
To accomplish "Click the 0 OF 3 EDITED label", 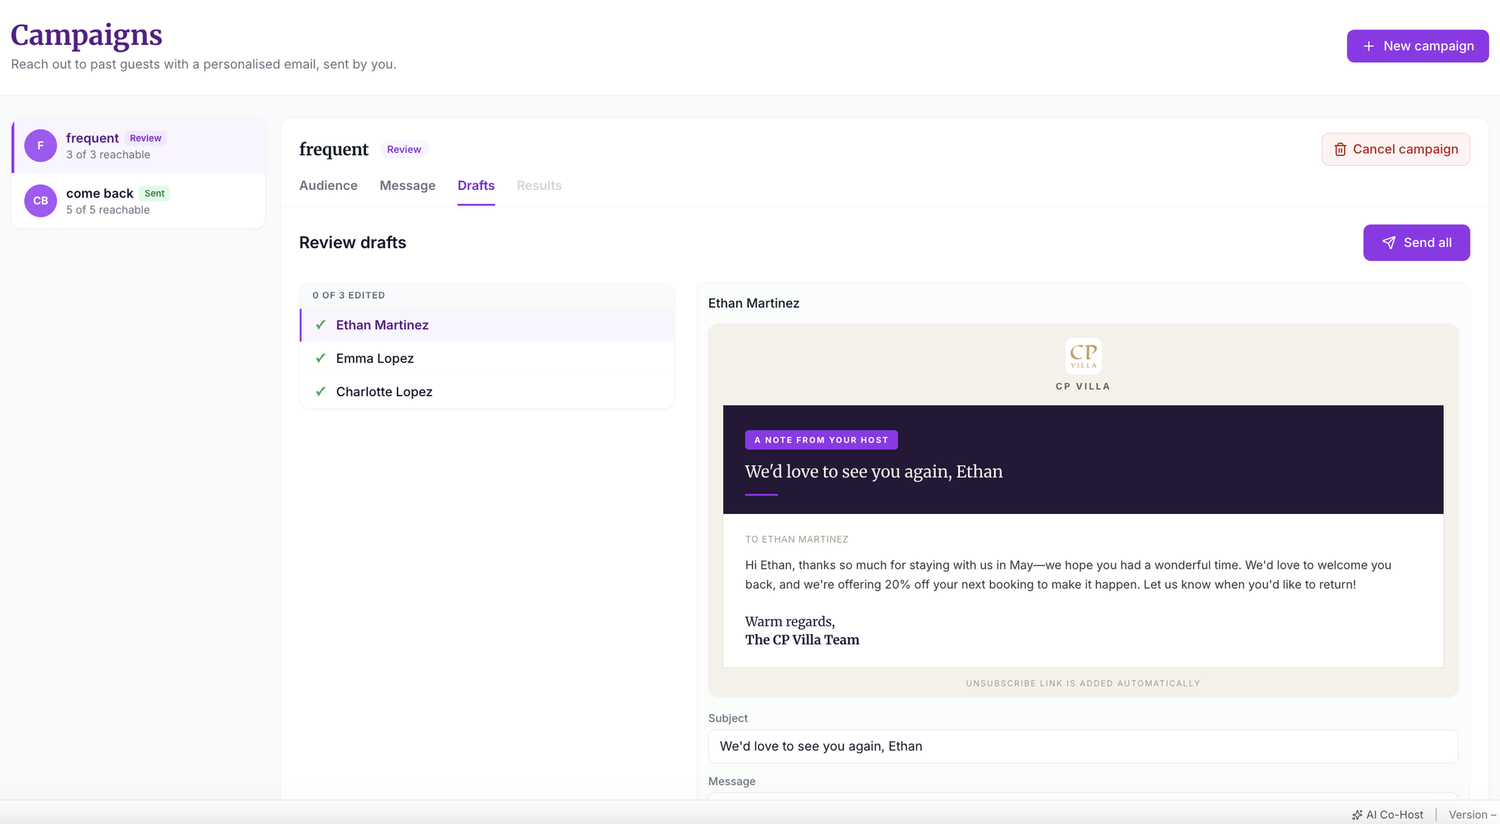I will pos(348,296).
